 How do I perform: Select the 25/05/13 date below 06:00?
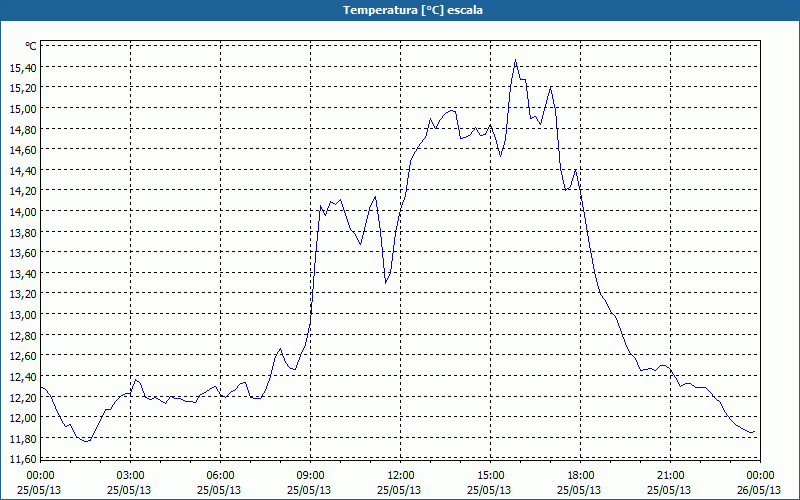pos(219,490)
